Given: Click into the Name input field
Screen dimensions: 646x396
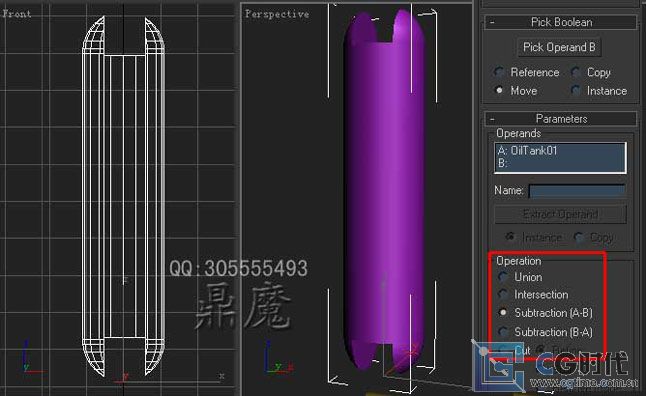Looking at the screenshot, I should pos(577,190).
